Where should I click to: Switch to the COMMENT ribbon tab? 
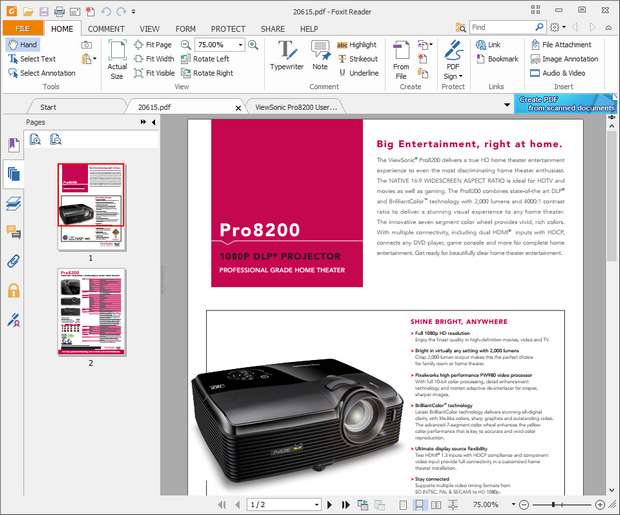coord(106,29)
